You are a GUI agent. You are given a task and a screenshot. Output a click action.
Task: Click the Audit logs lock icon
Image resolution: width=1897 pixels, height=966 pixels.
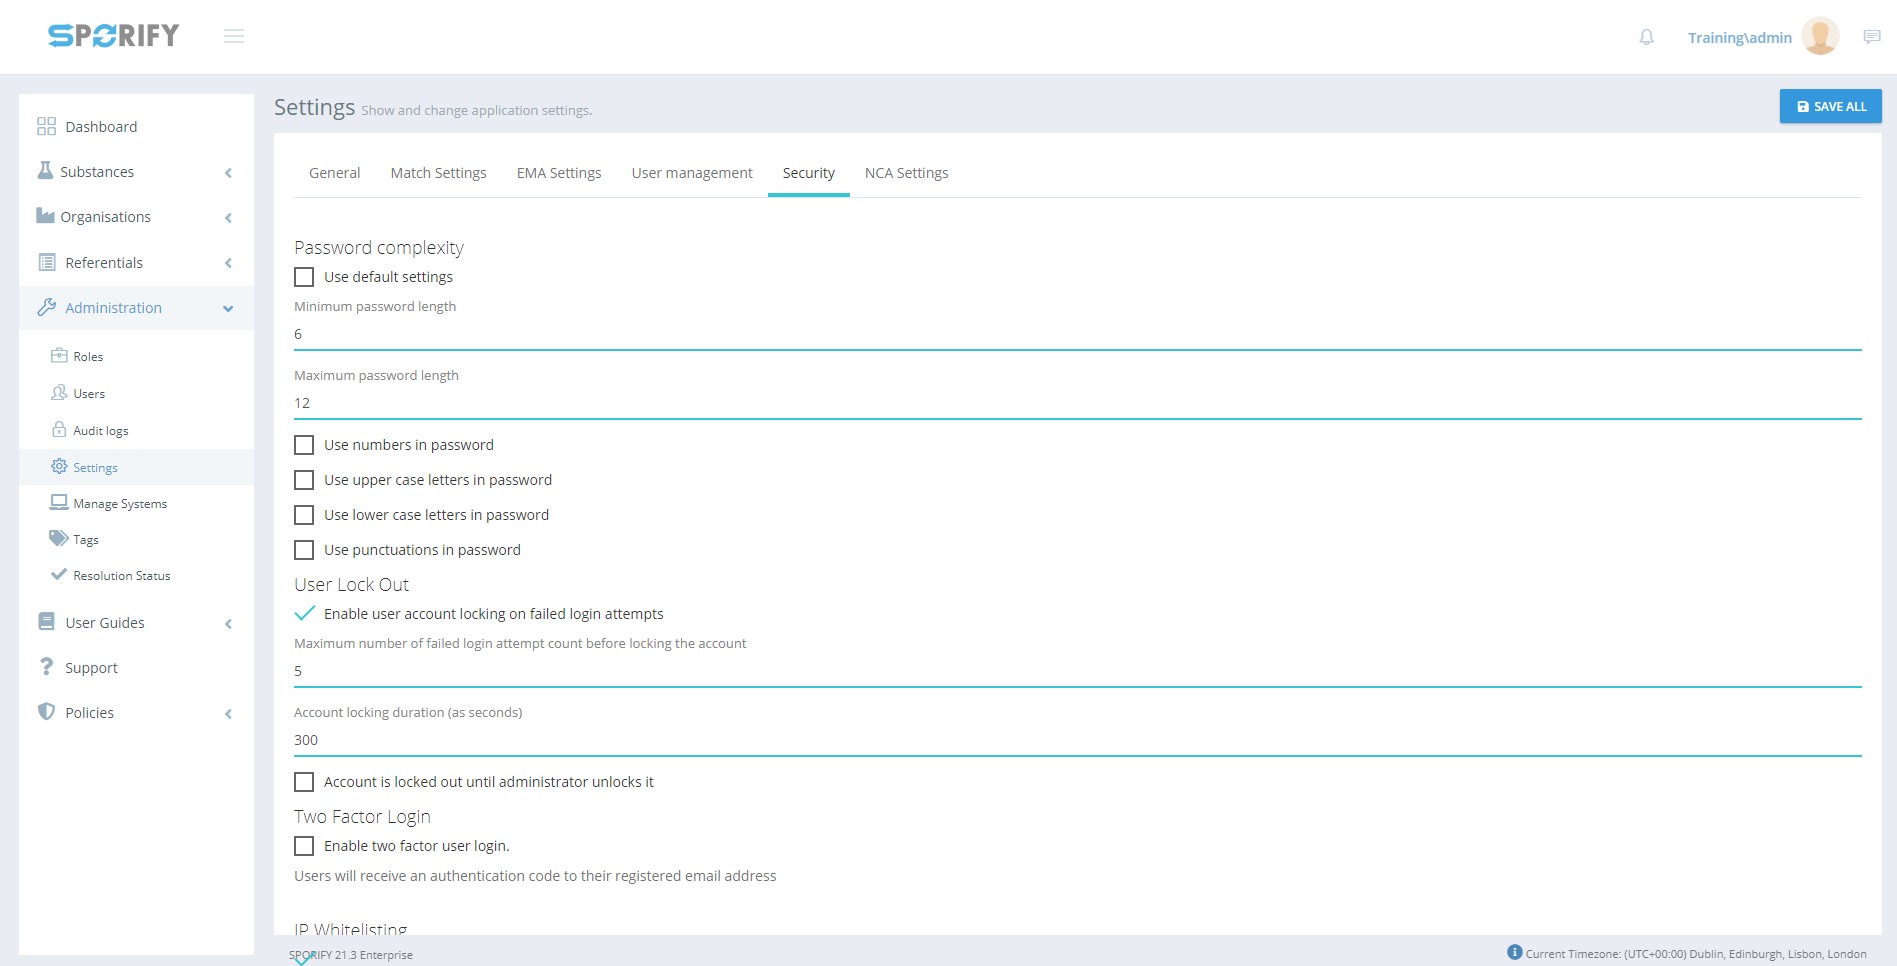pyautogui.click(x=59, y=430)
